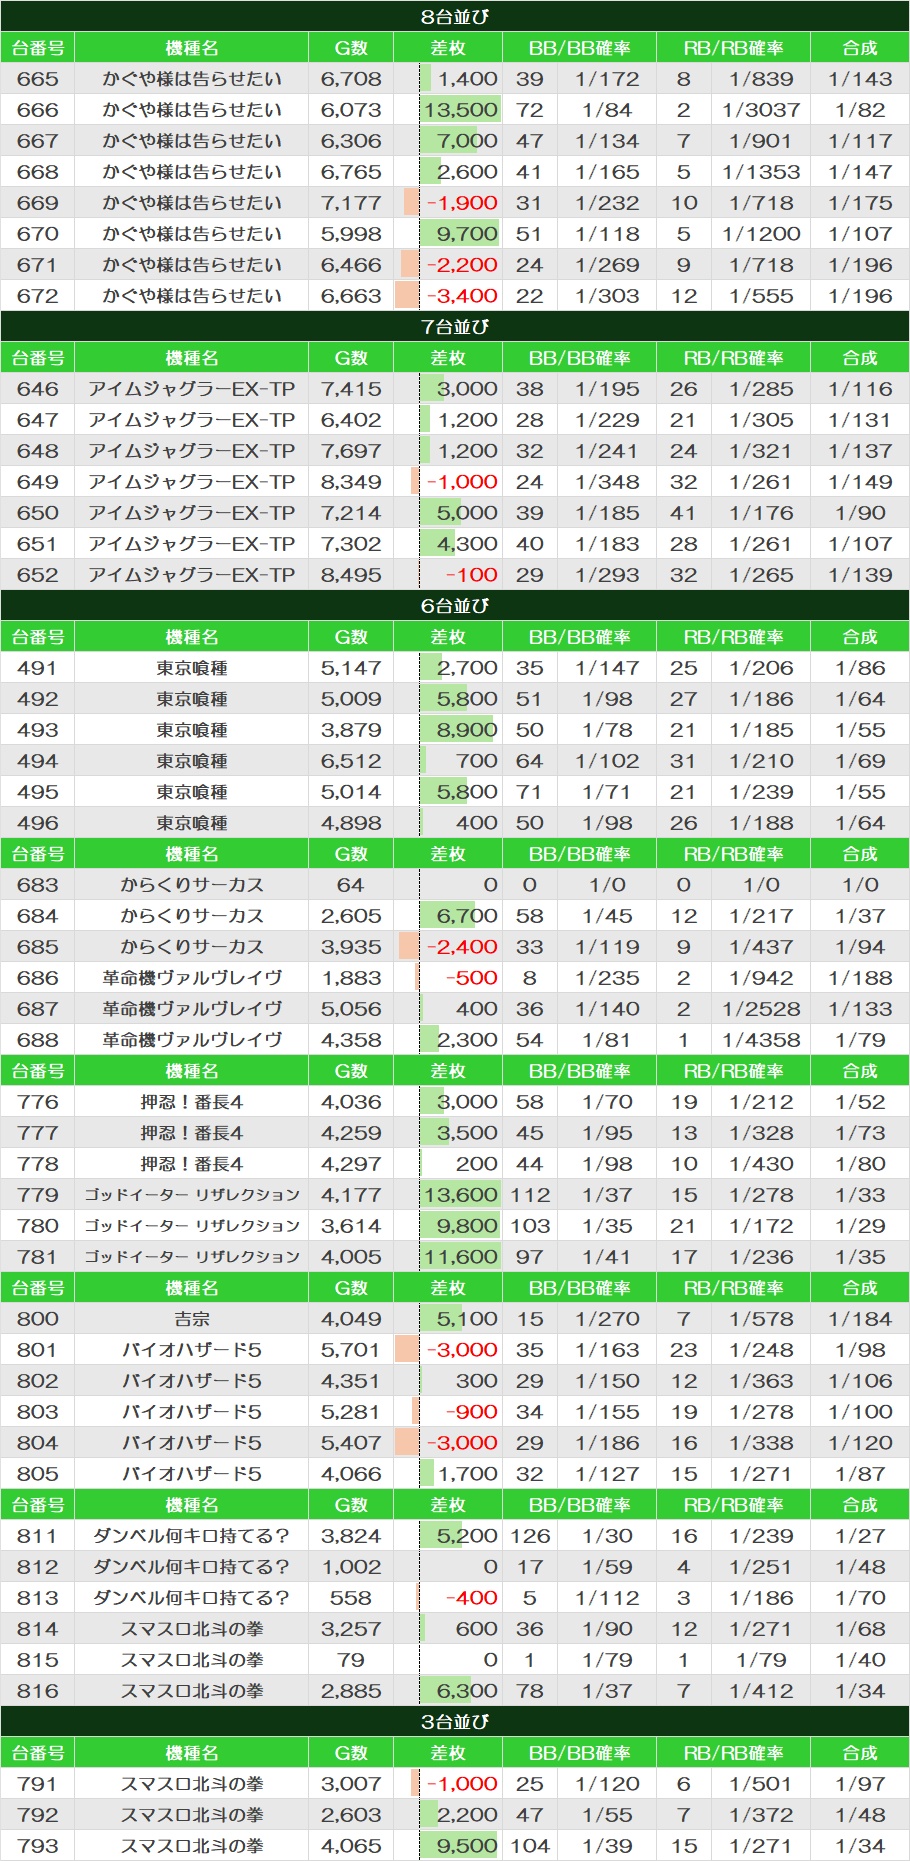
Task: Select 1/348 BB rate in row 649
Action: tap(607, 482)
